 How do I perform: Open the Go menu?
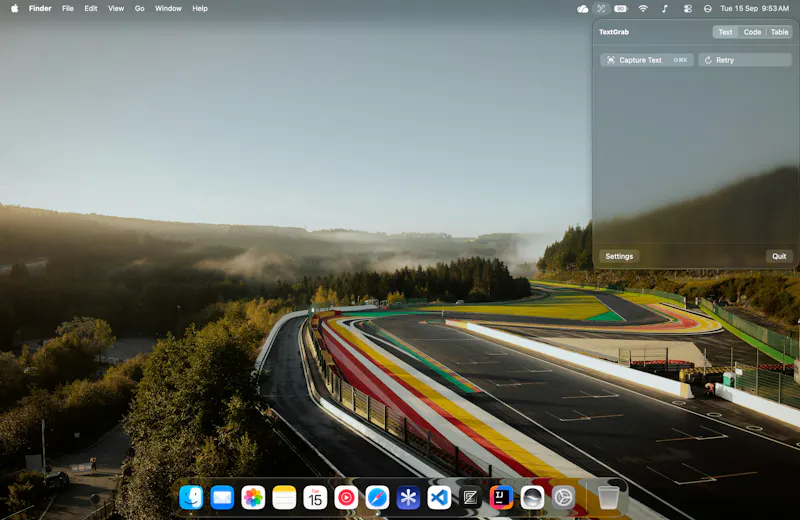139,9
